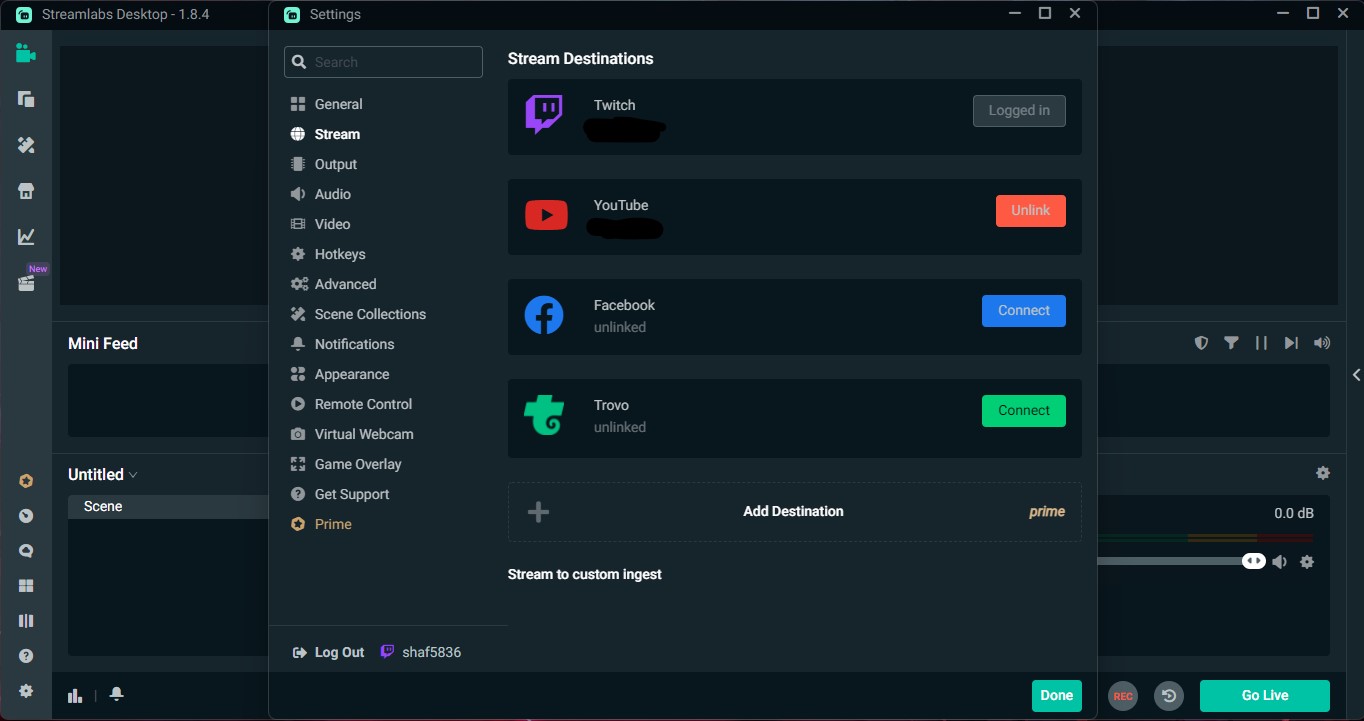Start recording with the REC button
Viewport: 1364px width, 721px height.
1123,696
